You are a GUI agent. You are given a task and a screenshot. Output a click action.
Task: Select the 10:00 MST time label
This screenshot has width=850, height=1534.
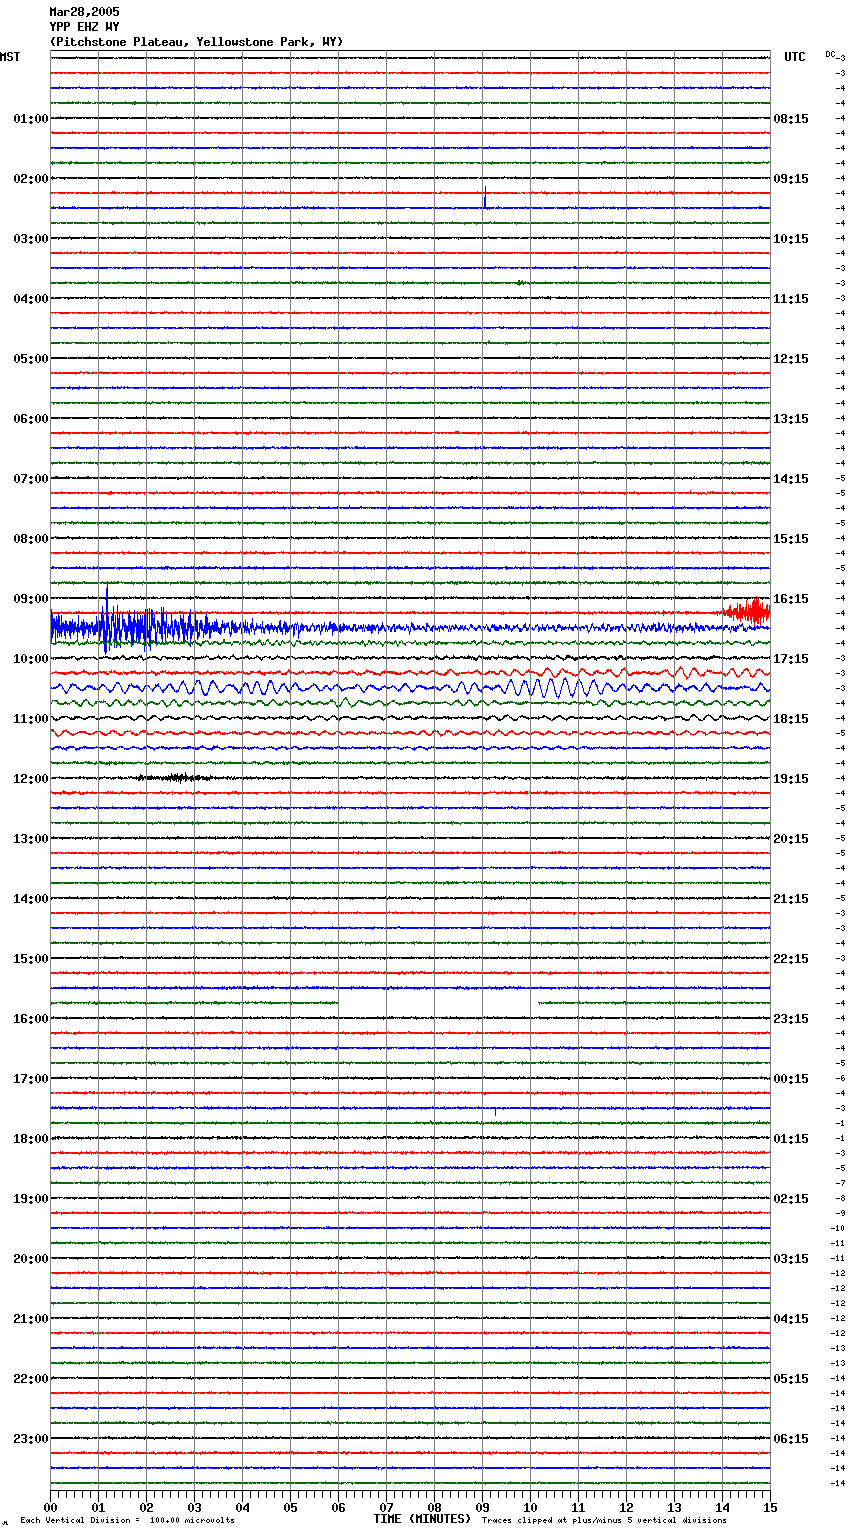[x=30, y=659]
